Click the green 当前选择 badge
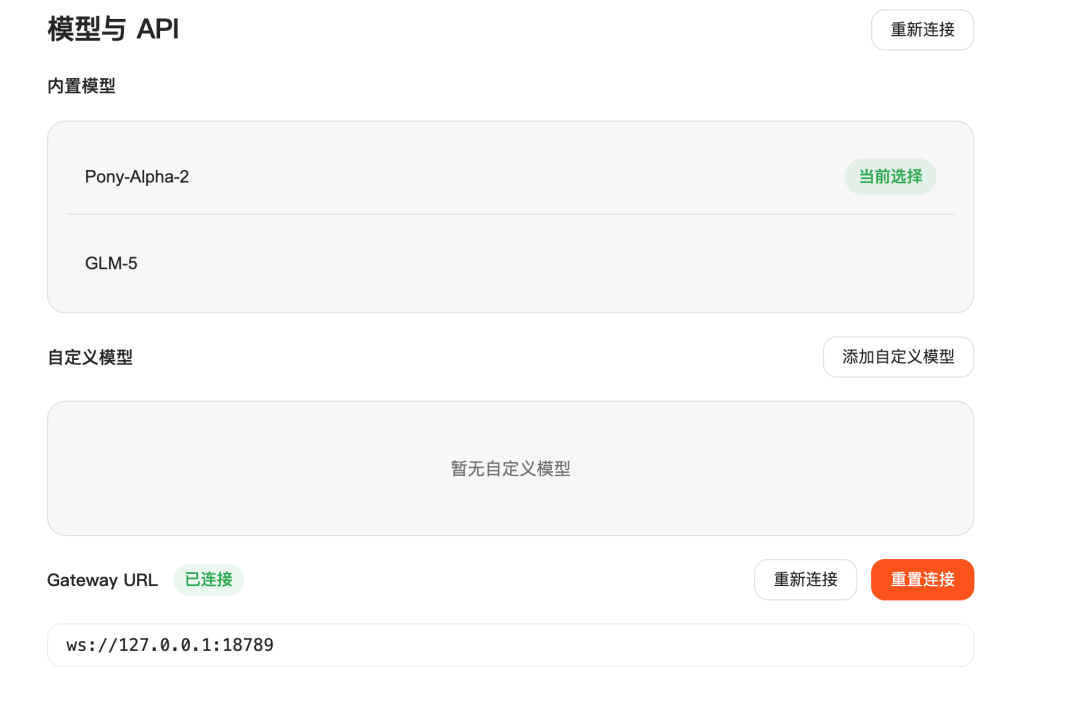 (890, 177)
